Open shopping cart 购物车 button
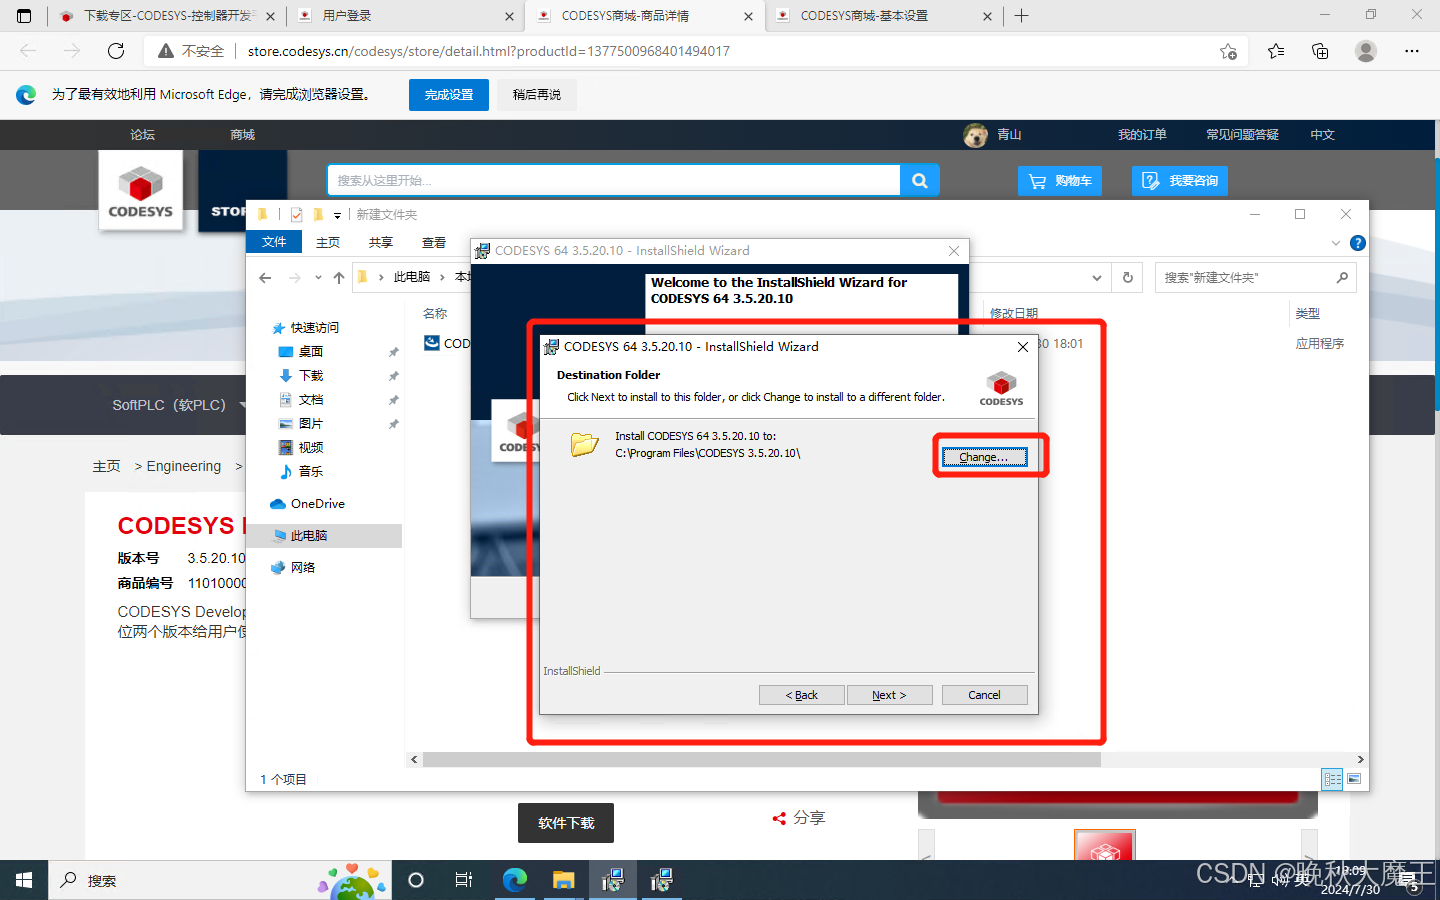 [1060, 181]
